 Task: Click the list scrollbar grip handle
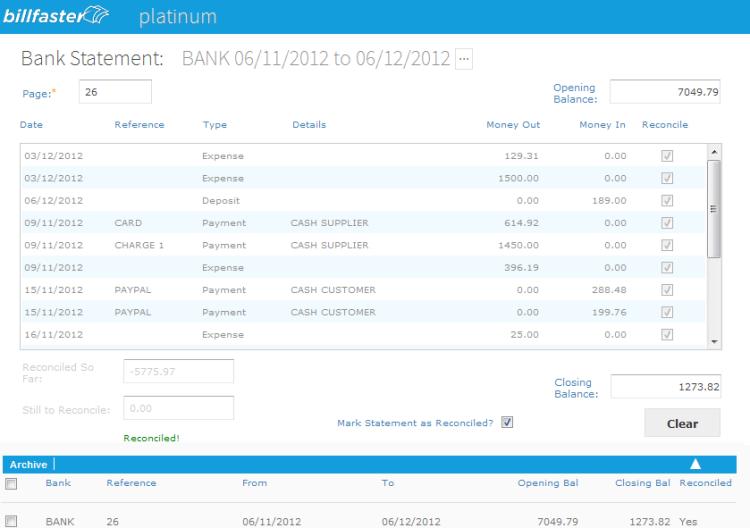coord(713,208)
